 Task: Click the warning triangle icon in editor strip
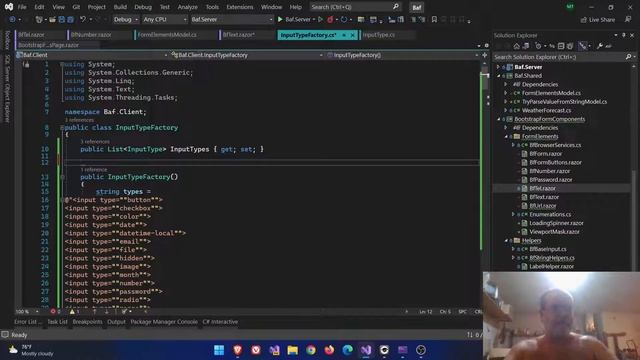pos(73,311)
